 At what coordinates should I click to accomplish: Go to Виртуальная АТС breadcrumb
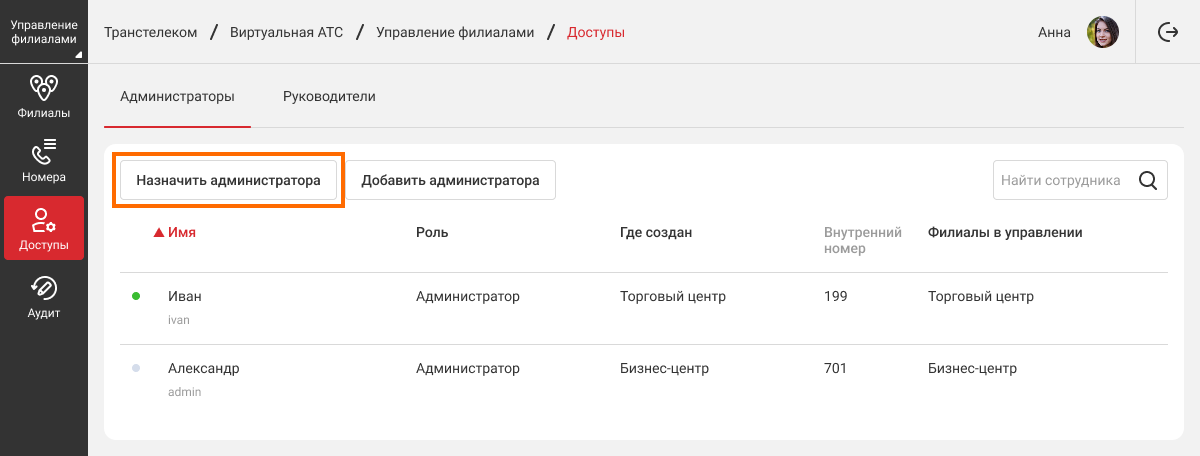pyautogui.click(x=287, y=32)
